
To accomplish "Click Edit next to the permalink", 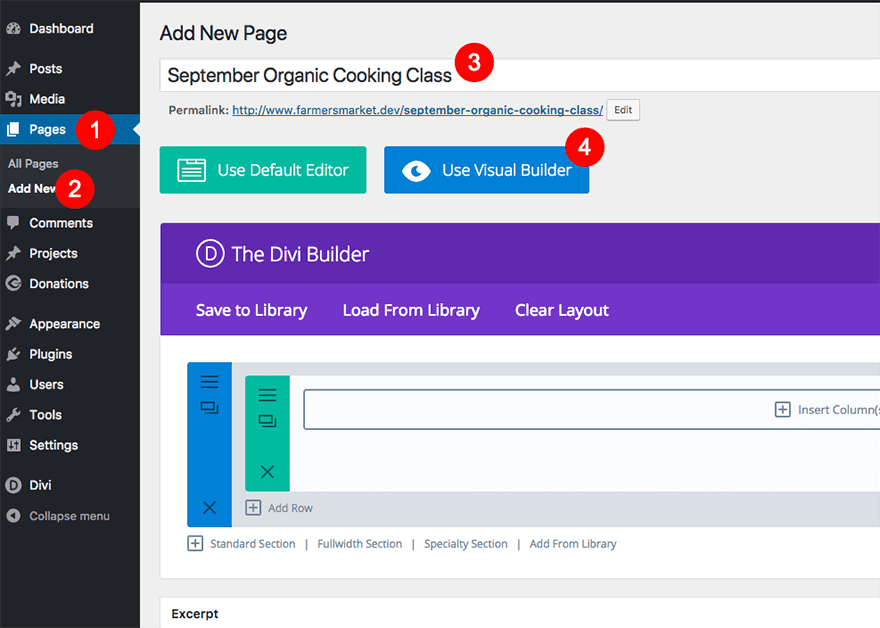I will (x=622, y=110).
